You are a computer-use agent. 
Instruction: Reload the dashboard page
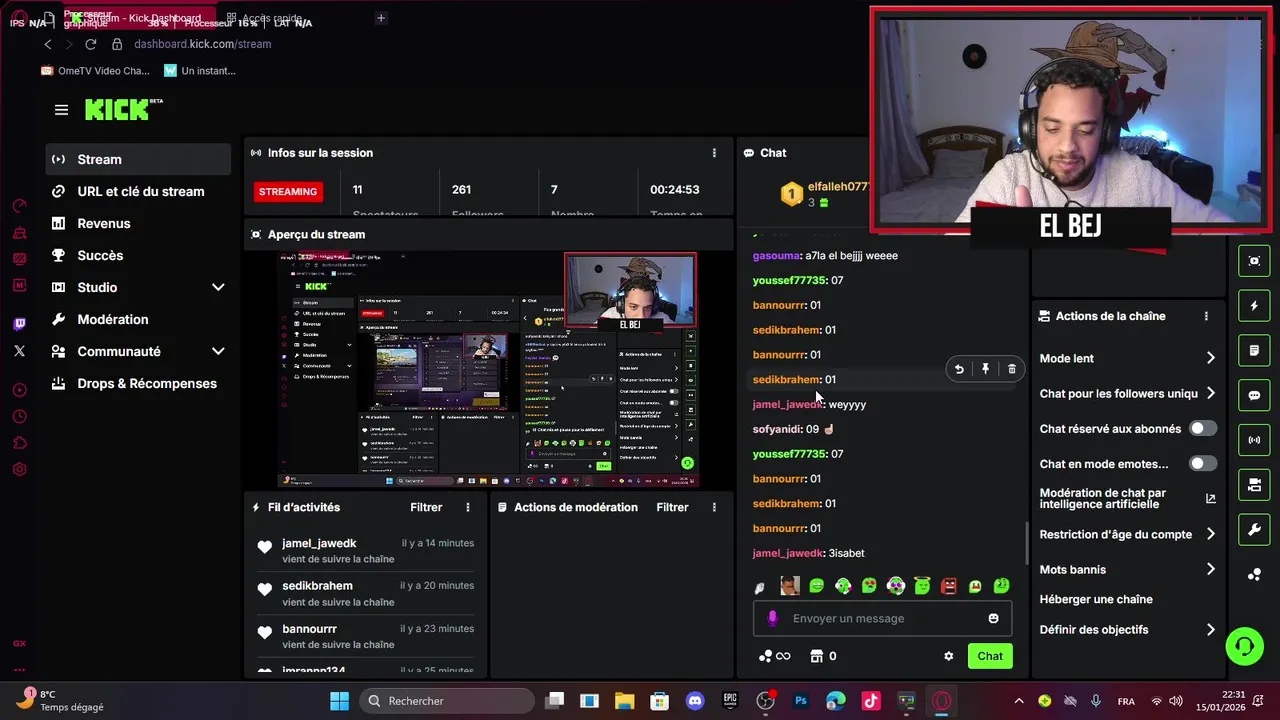pyautogui.click(x=91, y=44)
